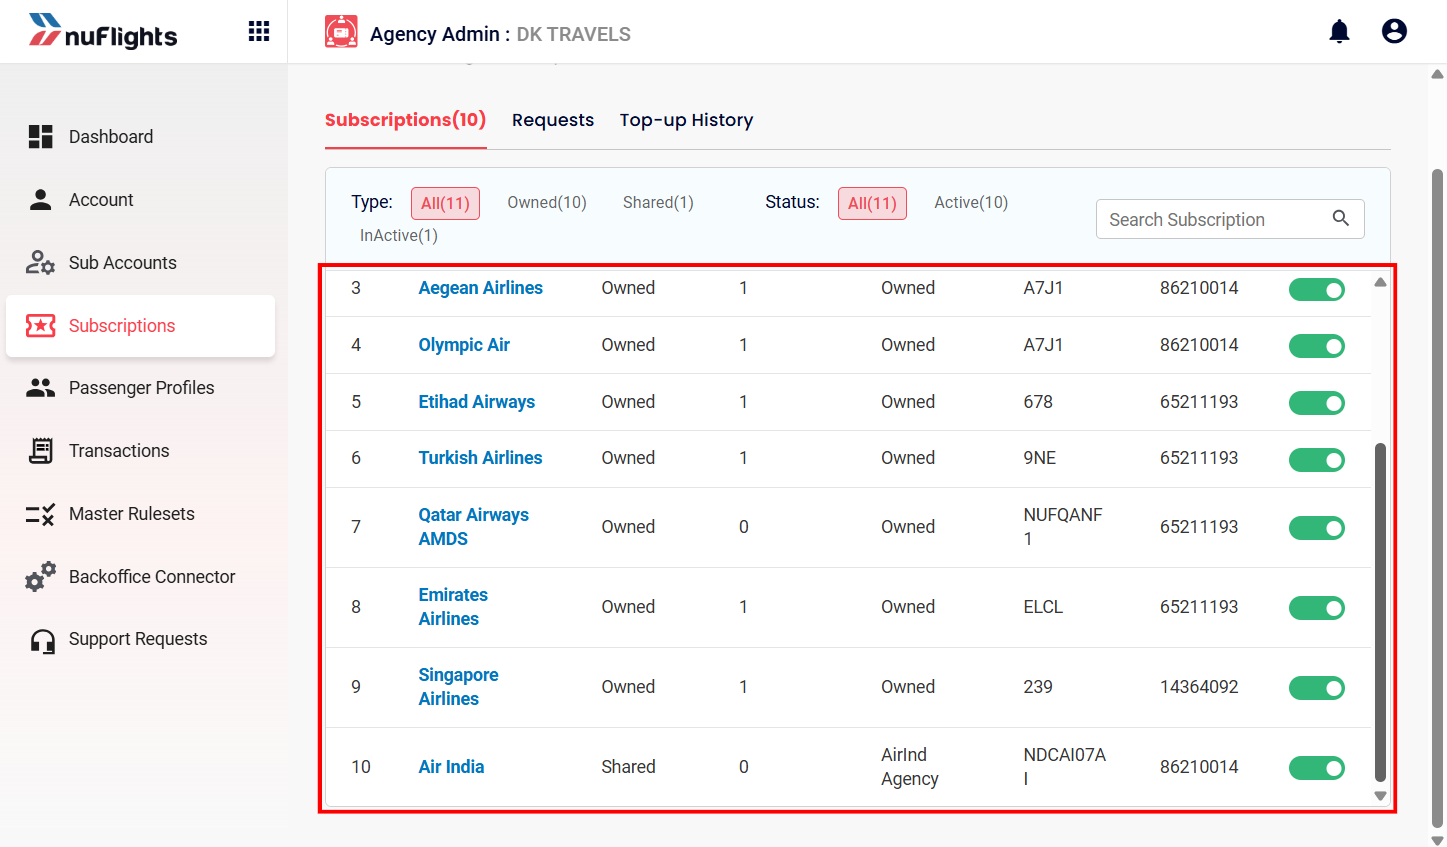Toggle the Turkish Airlines subscription switch
This screenshot has height=847, width=1447.
[1317, 460]
